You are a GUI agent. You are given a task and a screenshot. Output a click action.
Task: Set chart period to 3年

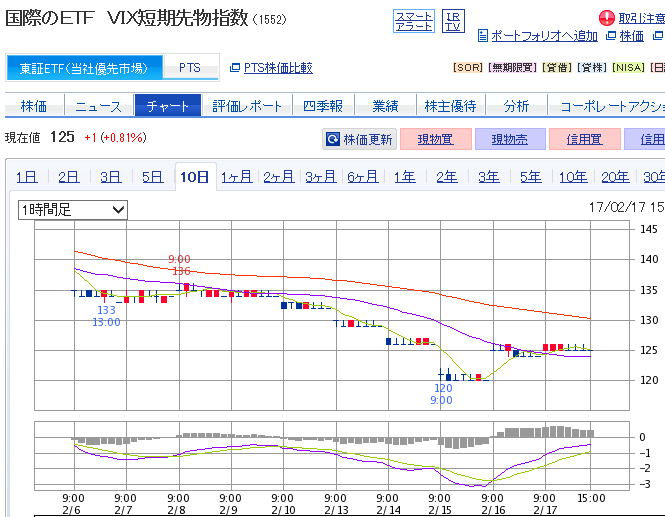489,177
